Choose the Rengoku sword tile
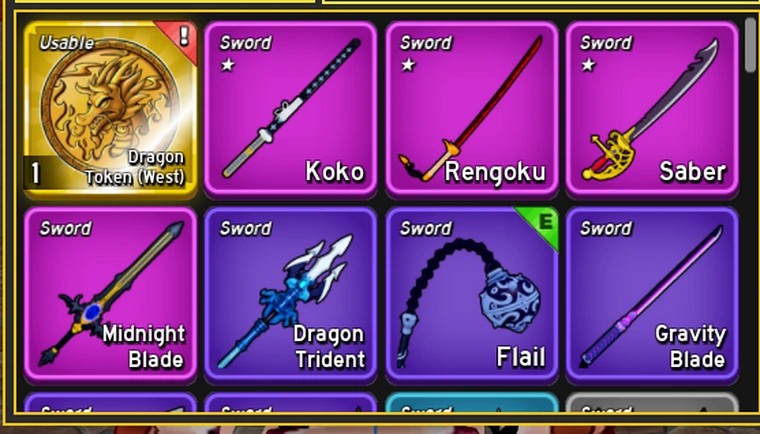760x434 pixels. [472, 109]
